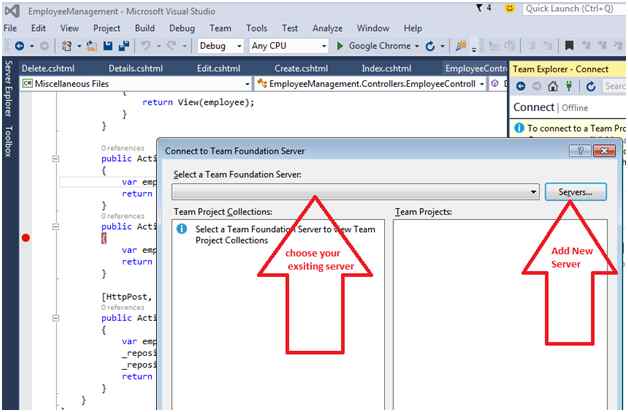Open the Team menu
This screenshot has width=628, height=412.
[220, 28]
